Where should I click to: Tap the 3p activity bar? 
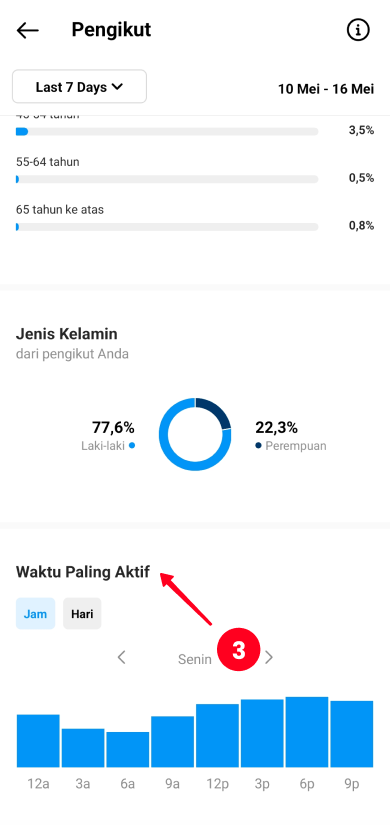(x=262, y=733)
